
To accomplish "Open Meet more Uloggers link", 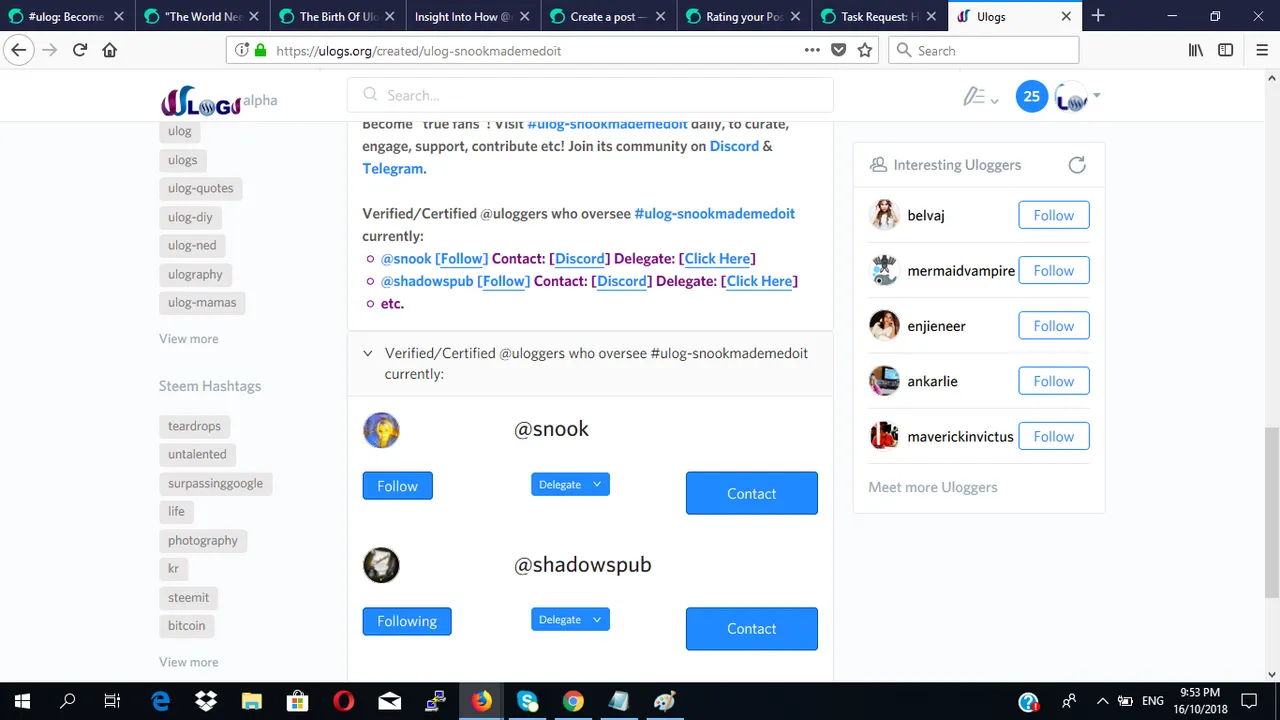I will (933, 487).
